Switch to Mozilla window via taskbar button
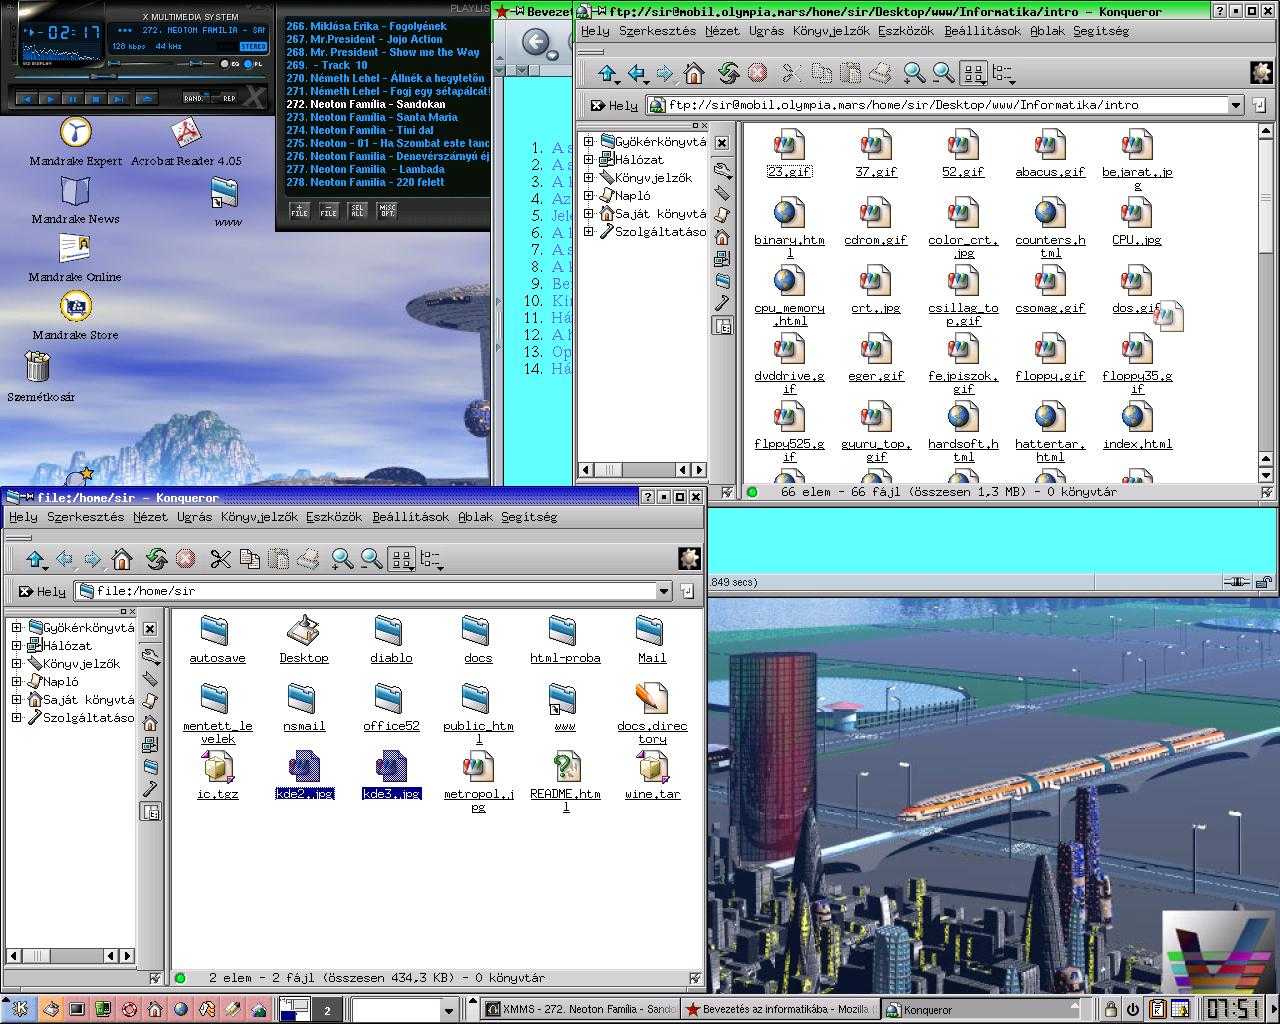Image resolution: width=1280 pixels, height=1024 pixels. coord(780,1009)
